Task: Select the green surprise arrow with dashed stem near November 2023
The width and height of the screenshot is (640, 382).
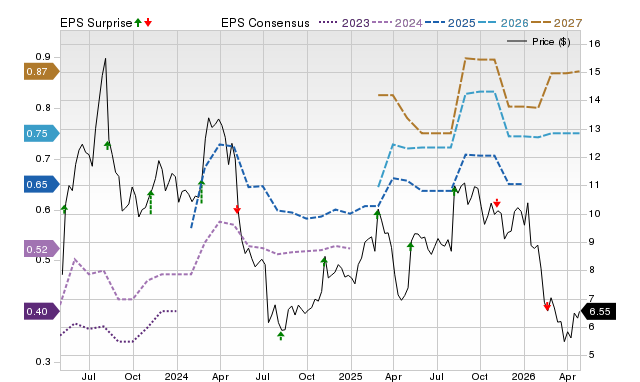Action: [151, 202]
